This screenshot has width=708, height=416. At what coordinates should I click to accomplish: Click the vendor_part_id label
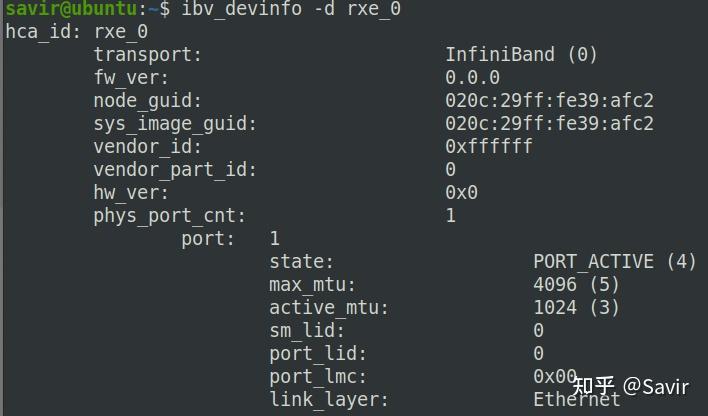click(x=175, y=169)
